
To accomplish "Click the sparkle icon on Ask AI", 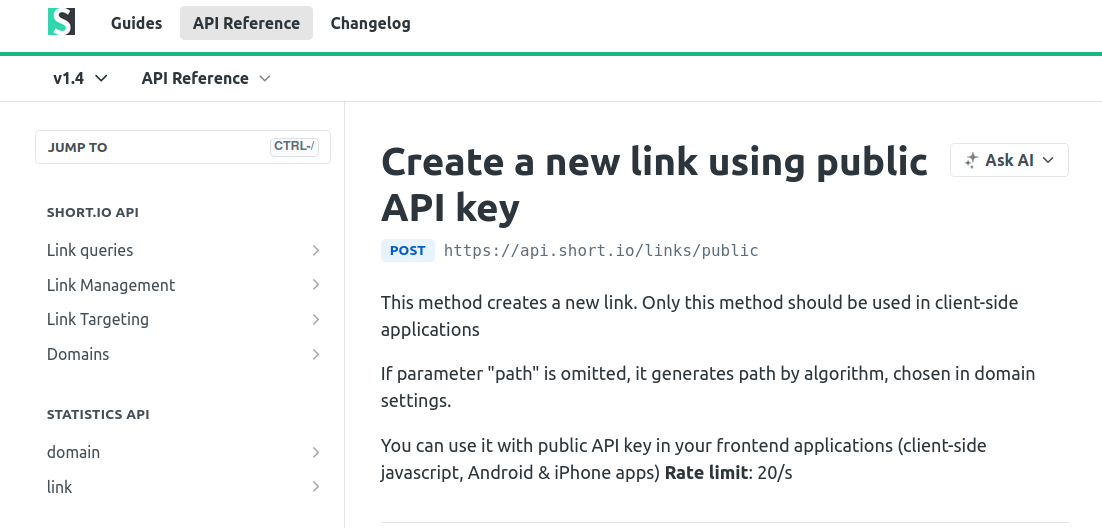I will (970, 160).
